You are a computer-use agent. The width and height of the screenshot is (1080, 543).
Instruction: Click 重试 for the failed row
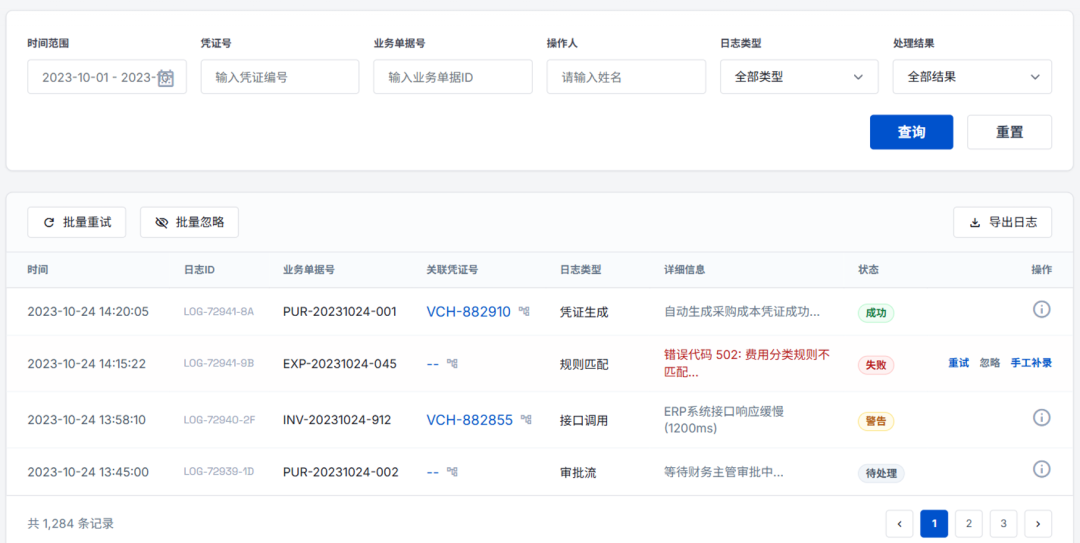pyautogui.click(x=958, y=363)
